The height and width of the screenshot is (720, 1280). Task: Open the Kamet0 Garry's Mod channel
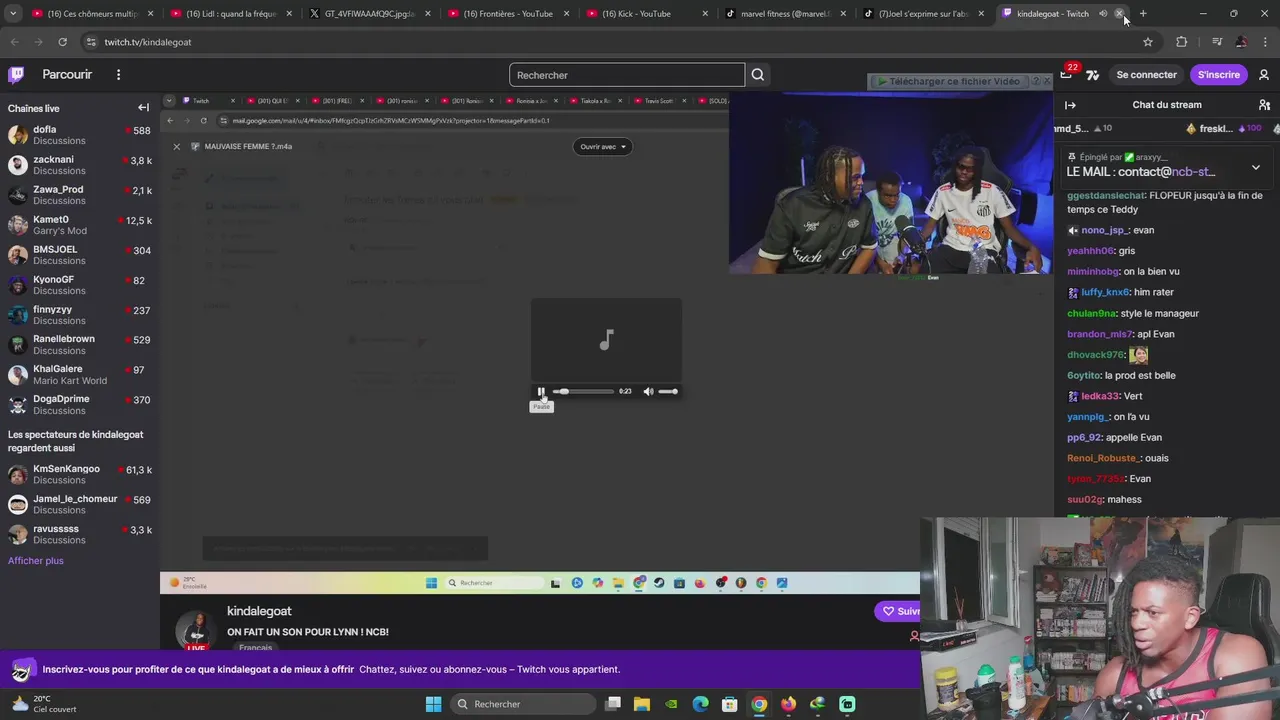78,225
